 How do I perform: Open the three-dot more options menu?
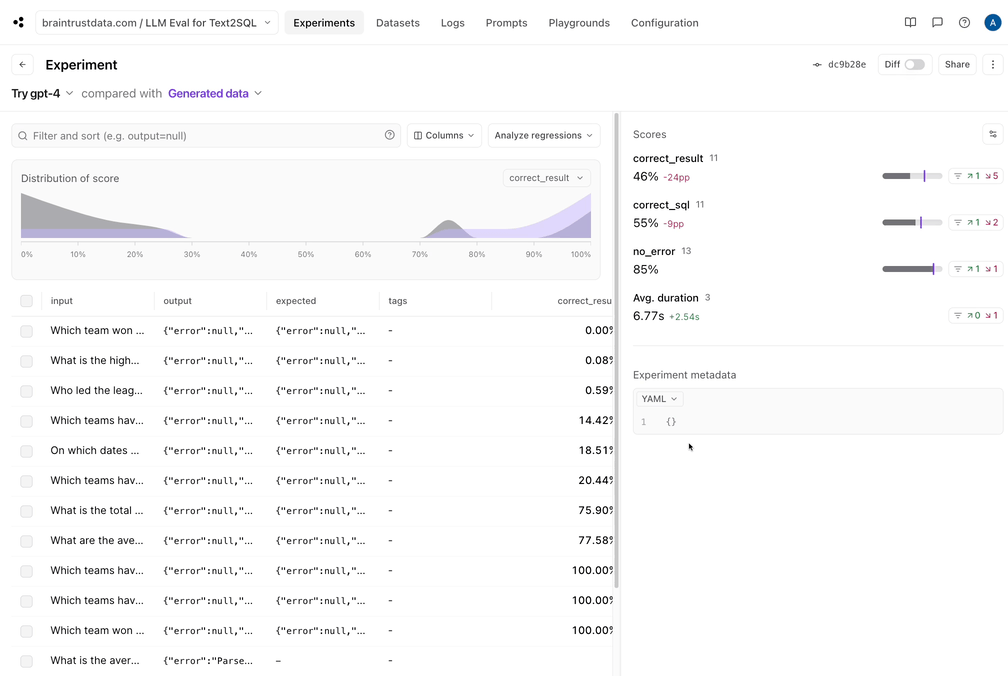point(992,64)
